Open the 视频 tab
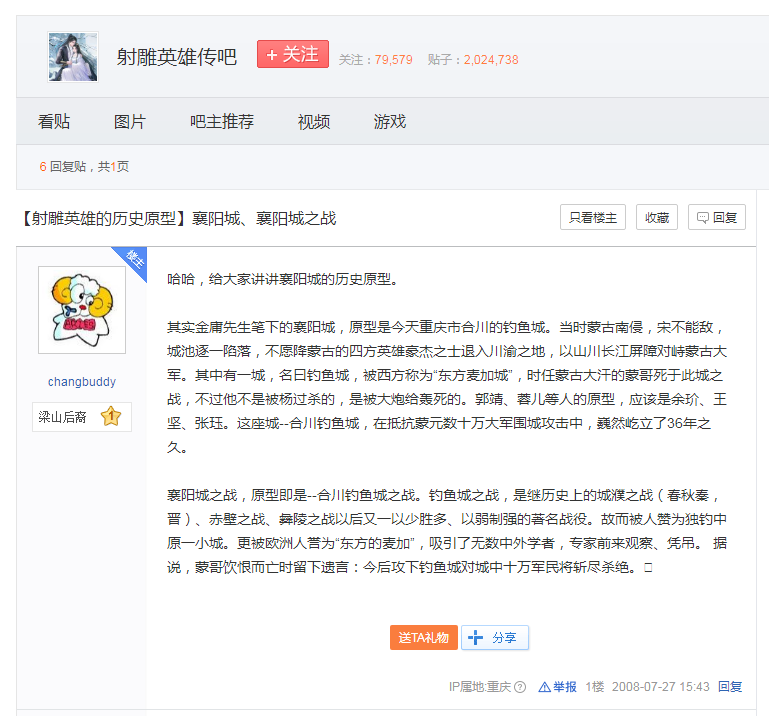The image size is (769, 716). (x=314, y=122)
